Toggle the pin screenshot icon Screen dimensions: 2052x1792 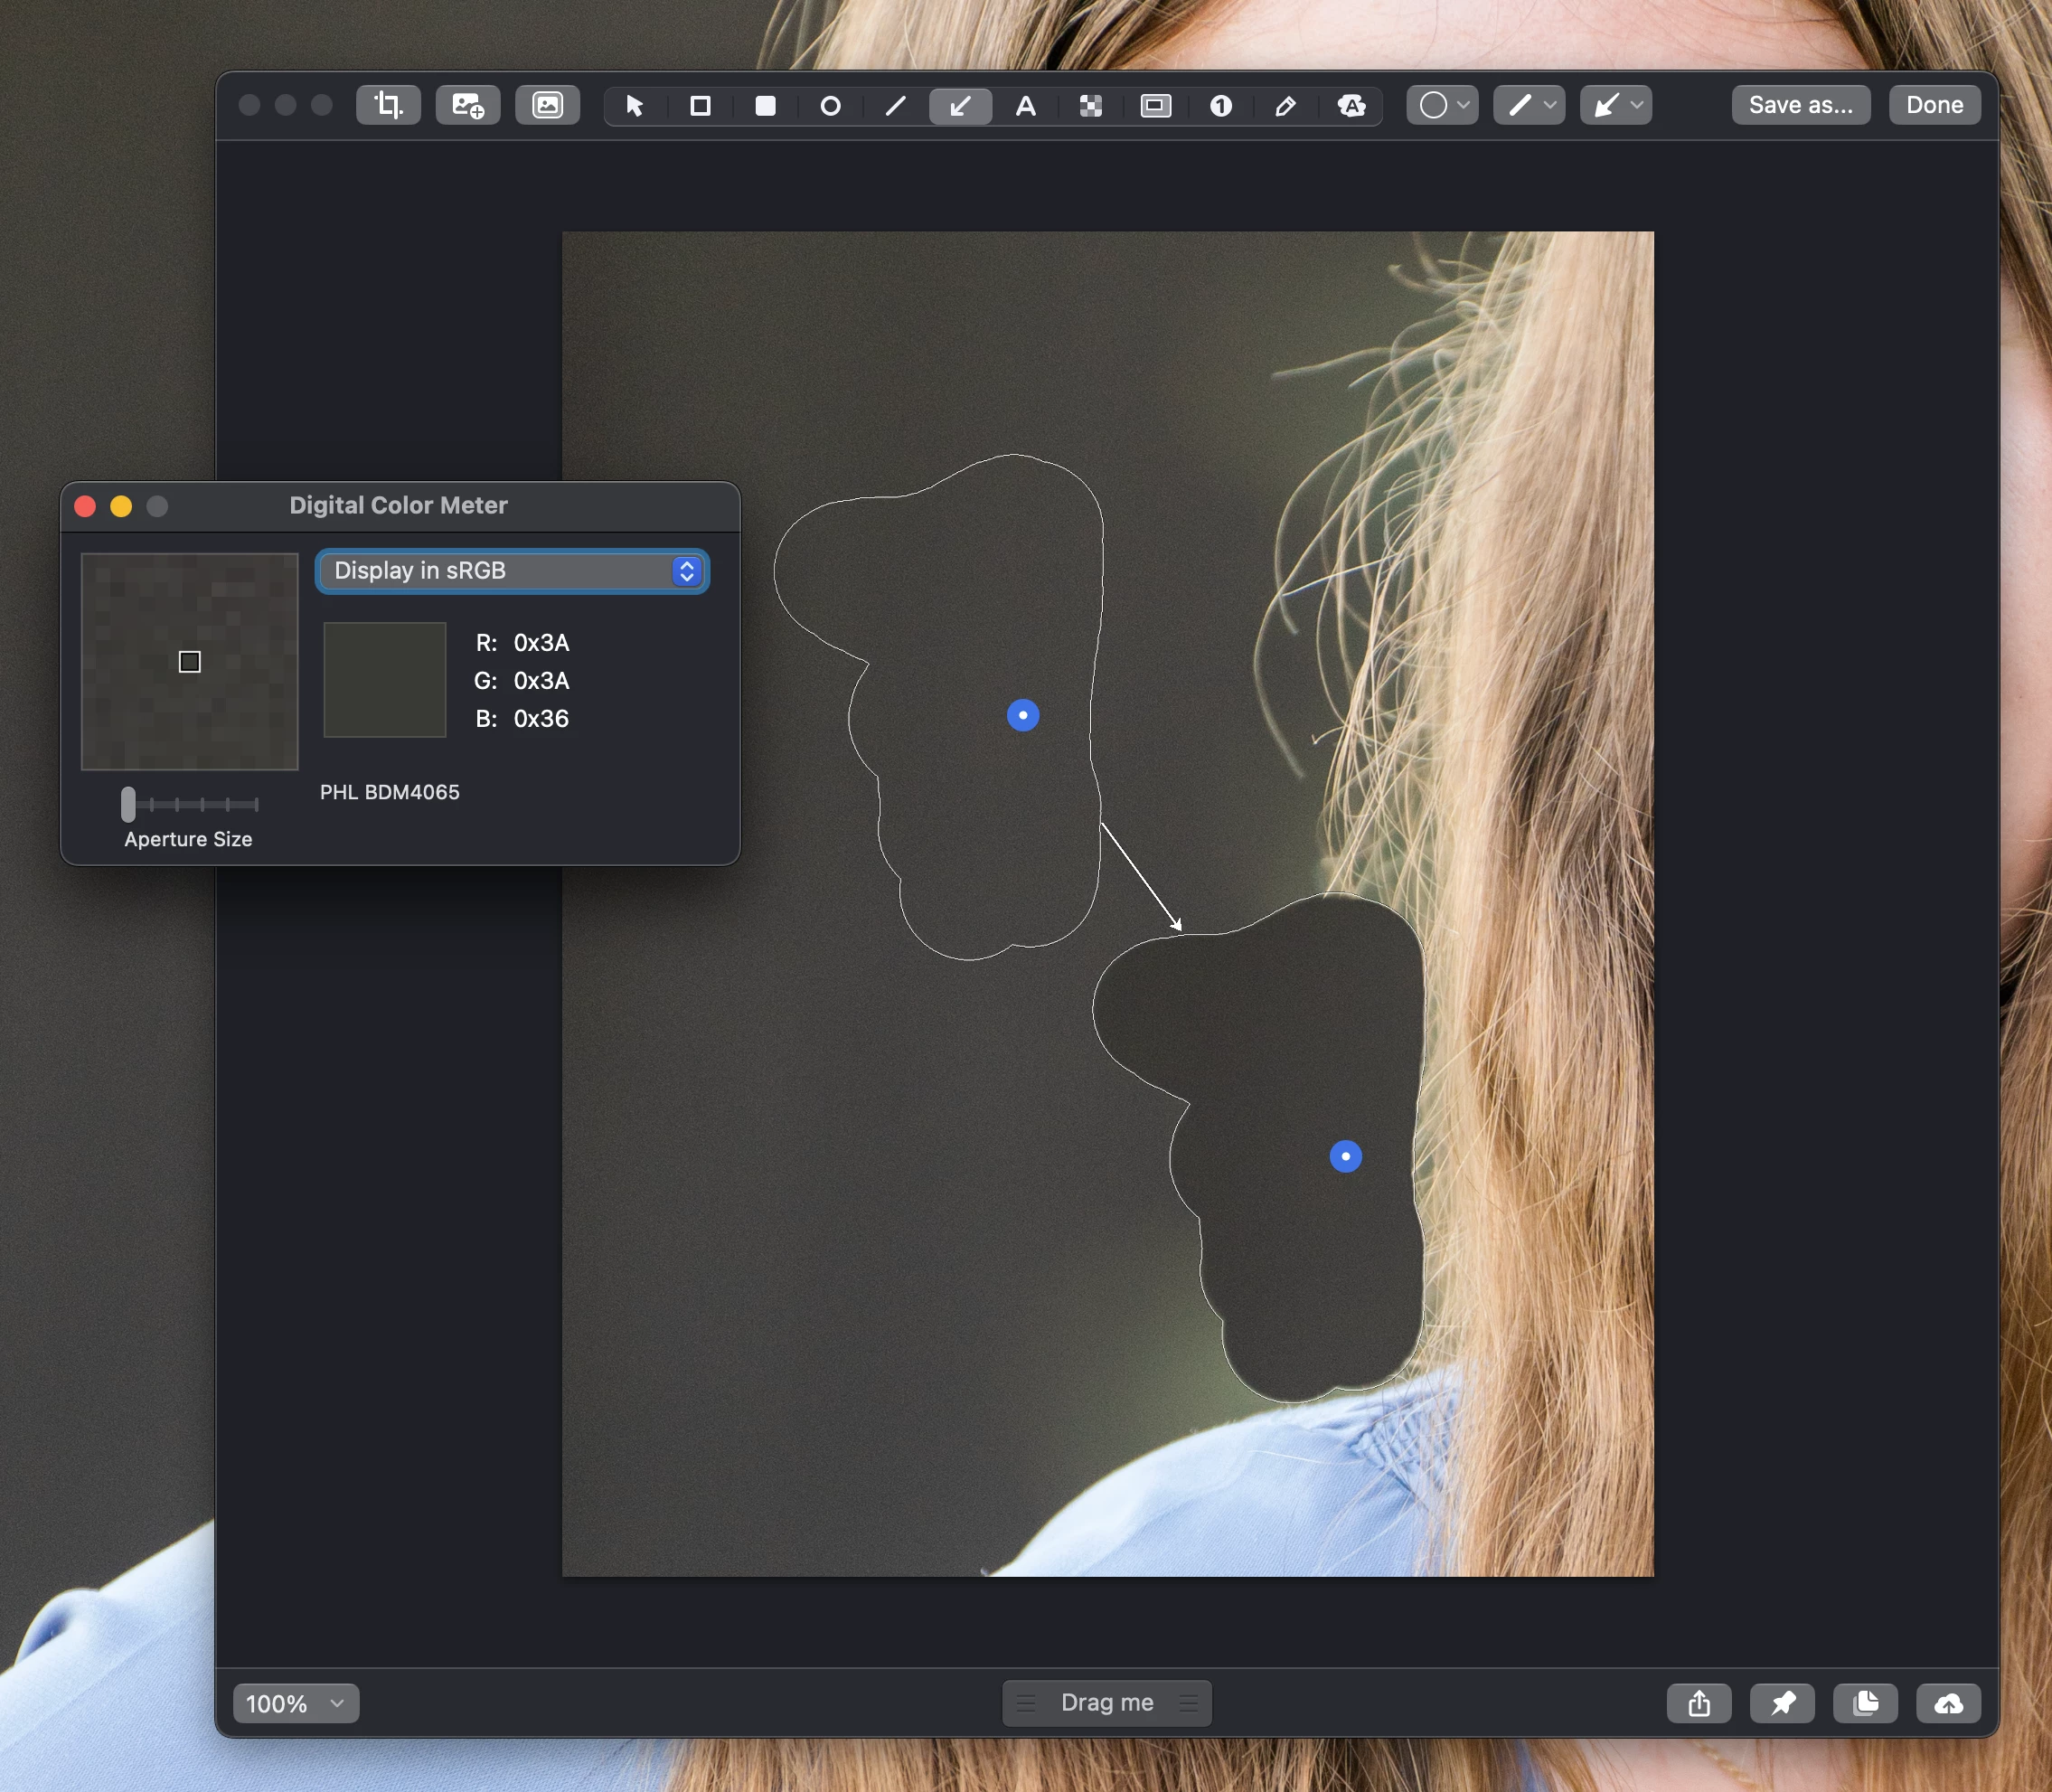point(1782,1703)
